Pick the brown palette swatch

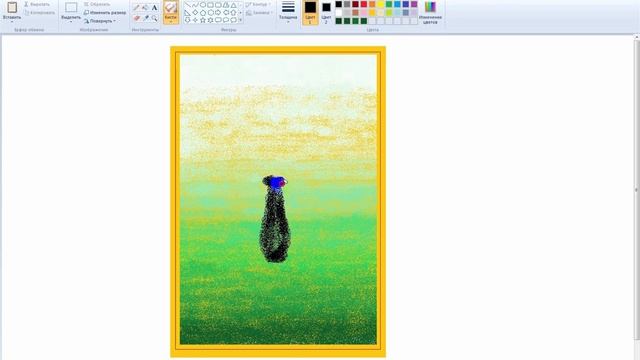355,13
